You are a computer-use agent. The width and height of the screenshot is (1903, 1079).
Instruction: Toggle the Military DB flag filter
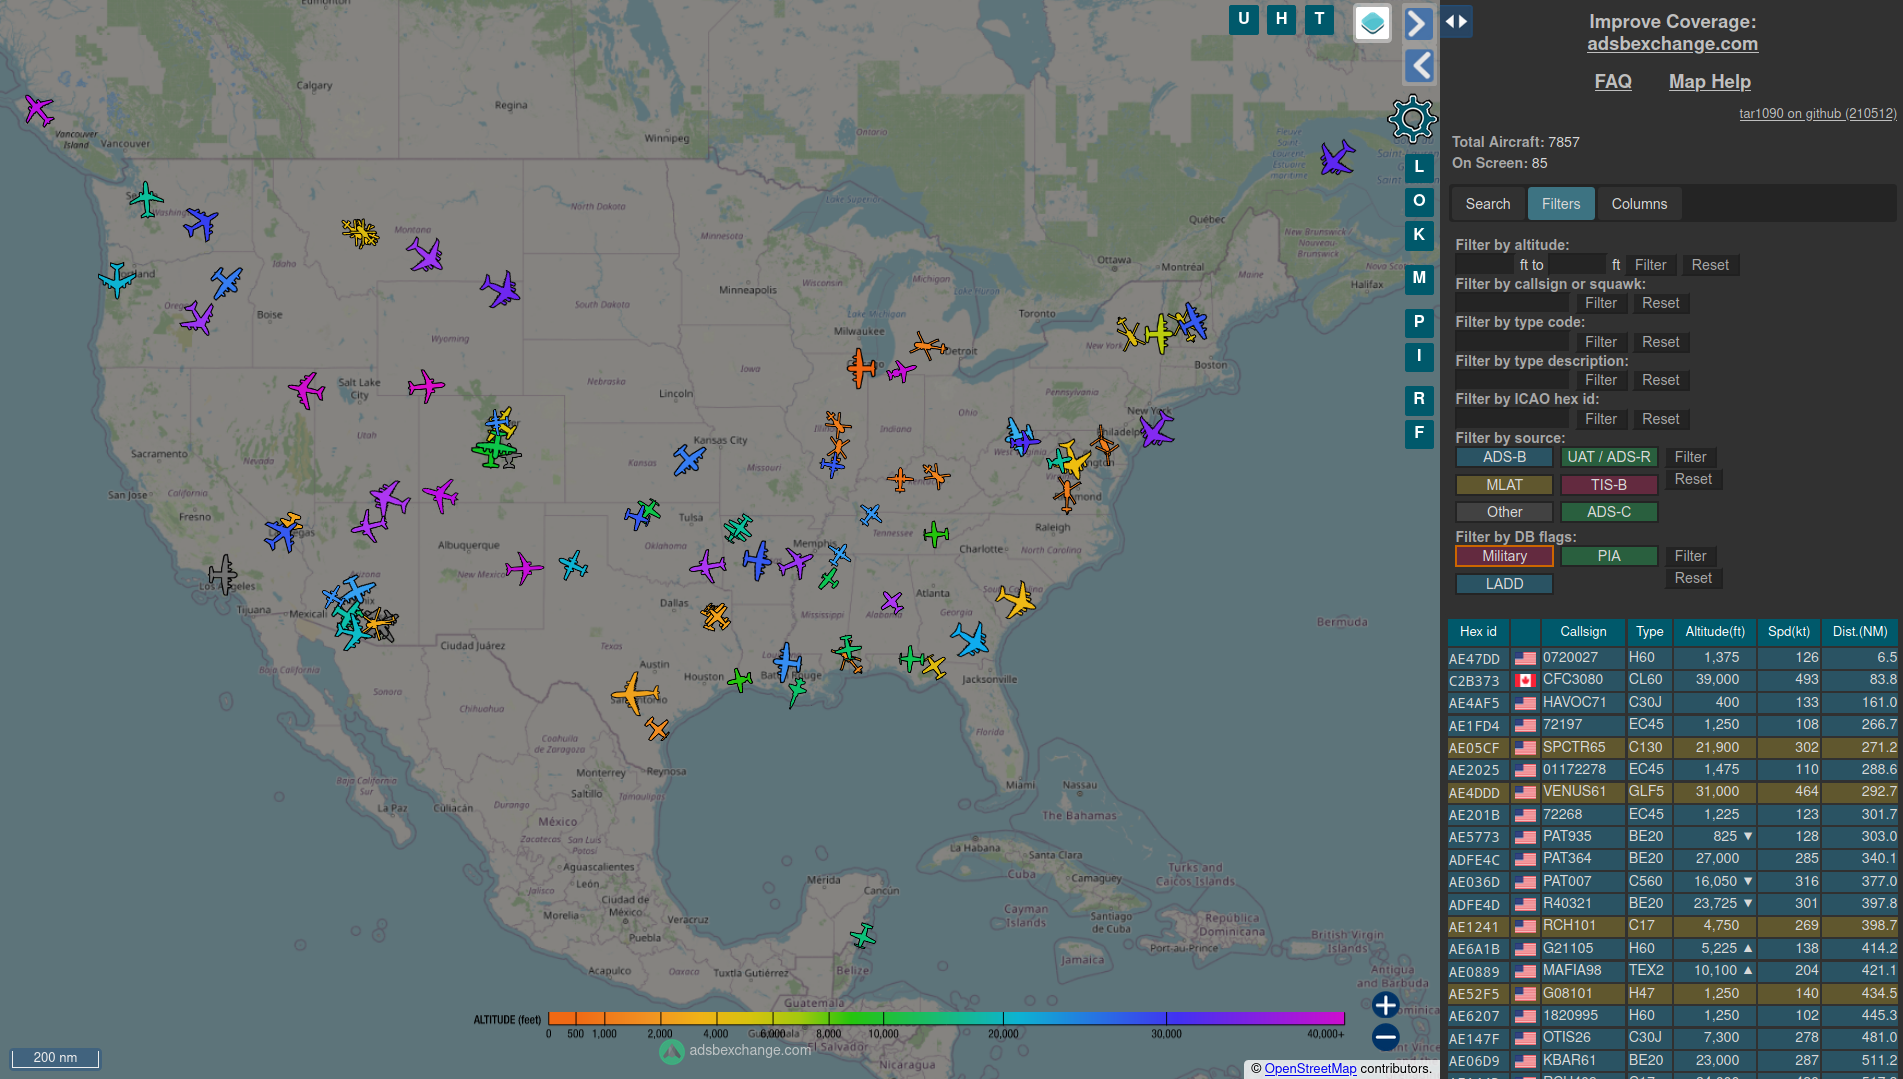[1504, 556]
